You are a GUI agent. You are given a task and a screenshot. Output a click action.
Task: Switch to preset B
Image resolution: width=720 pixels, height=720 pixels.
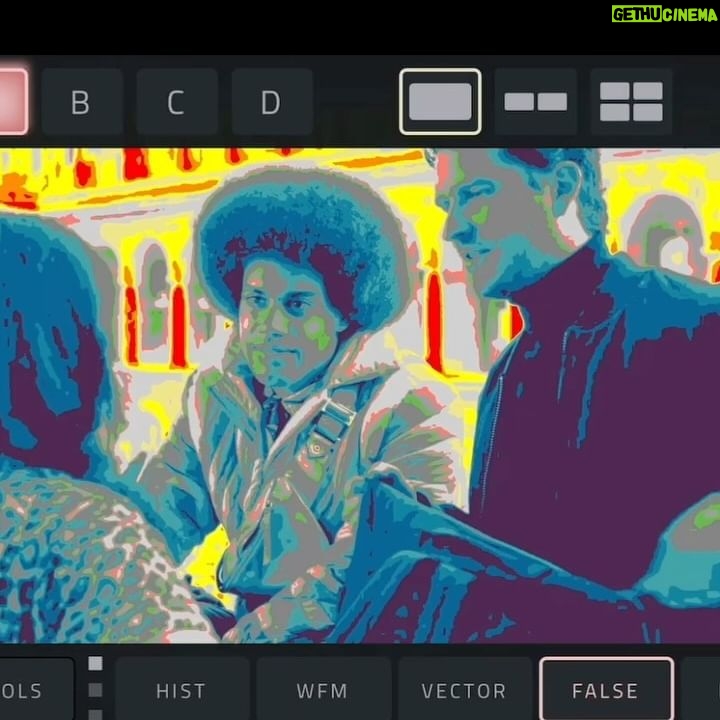(81, 102)
